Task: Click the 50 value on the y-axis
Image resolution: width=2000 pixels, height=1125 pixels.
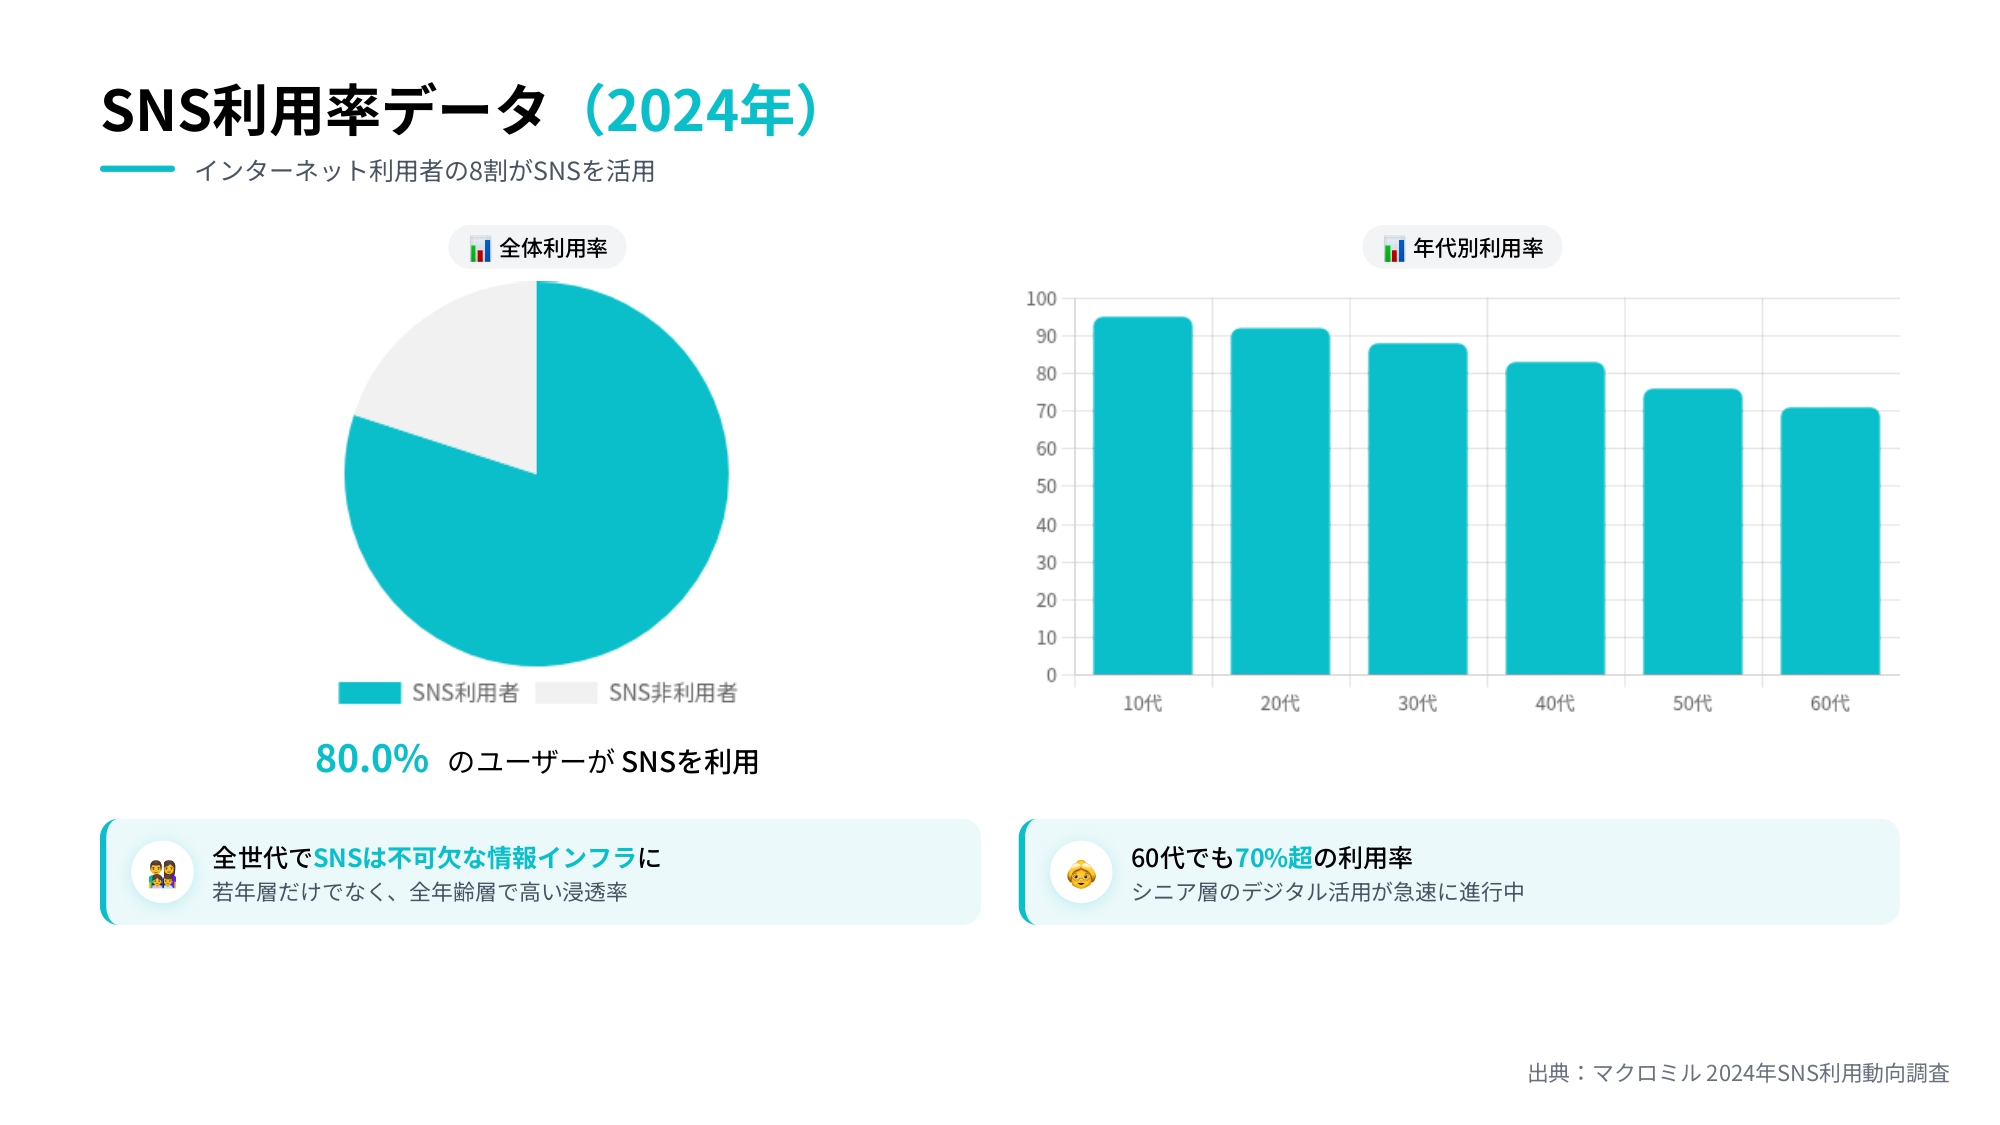Action: 1046,486
